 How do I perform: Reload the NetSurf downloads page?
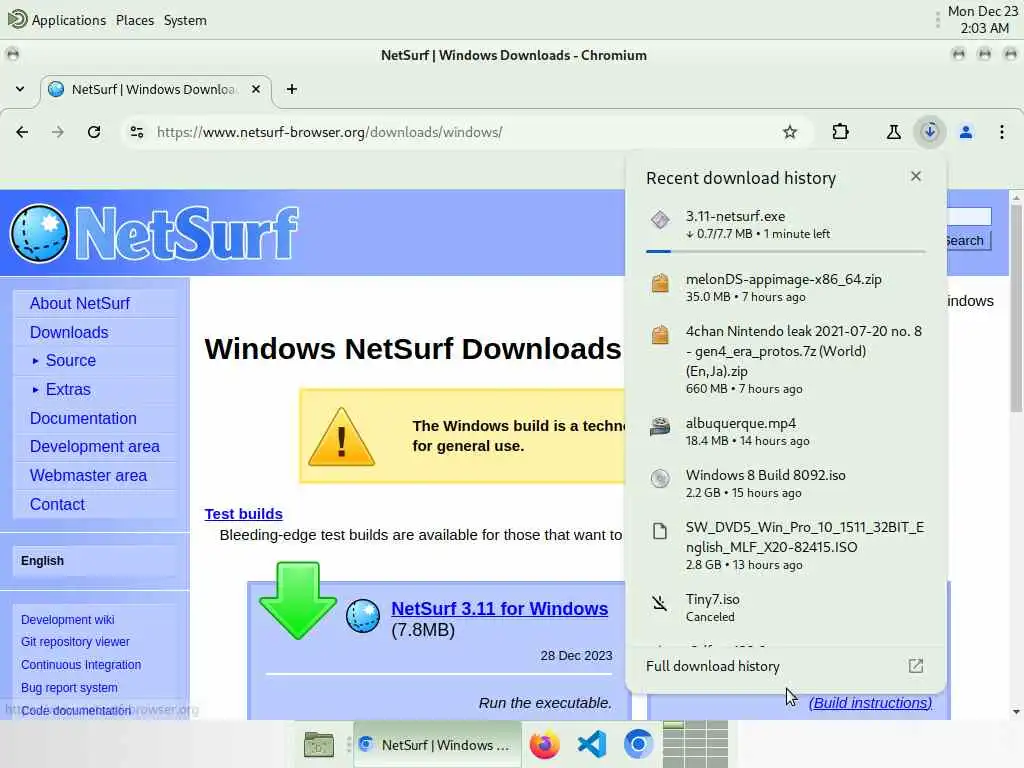pyautogui.click(x=94, y=132)
